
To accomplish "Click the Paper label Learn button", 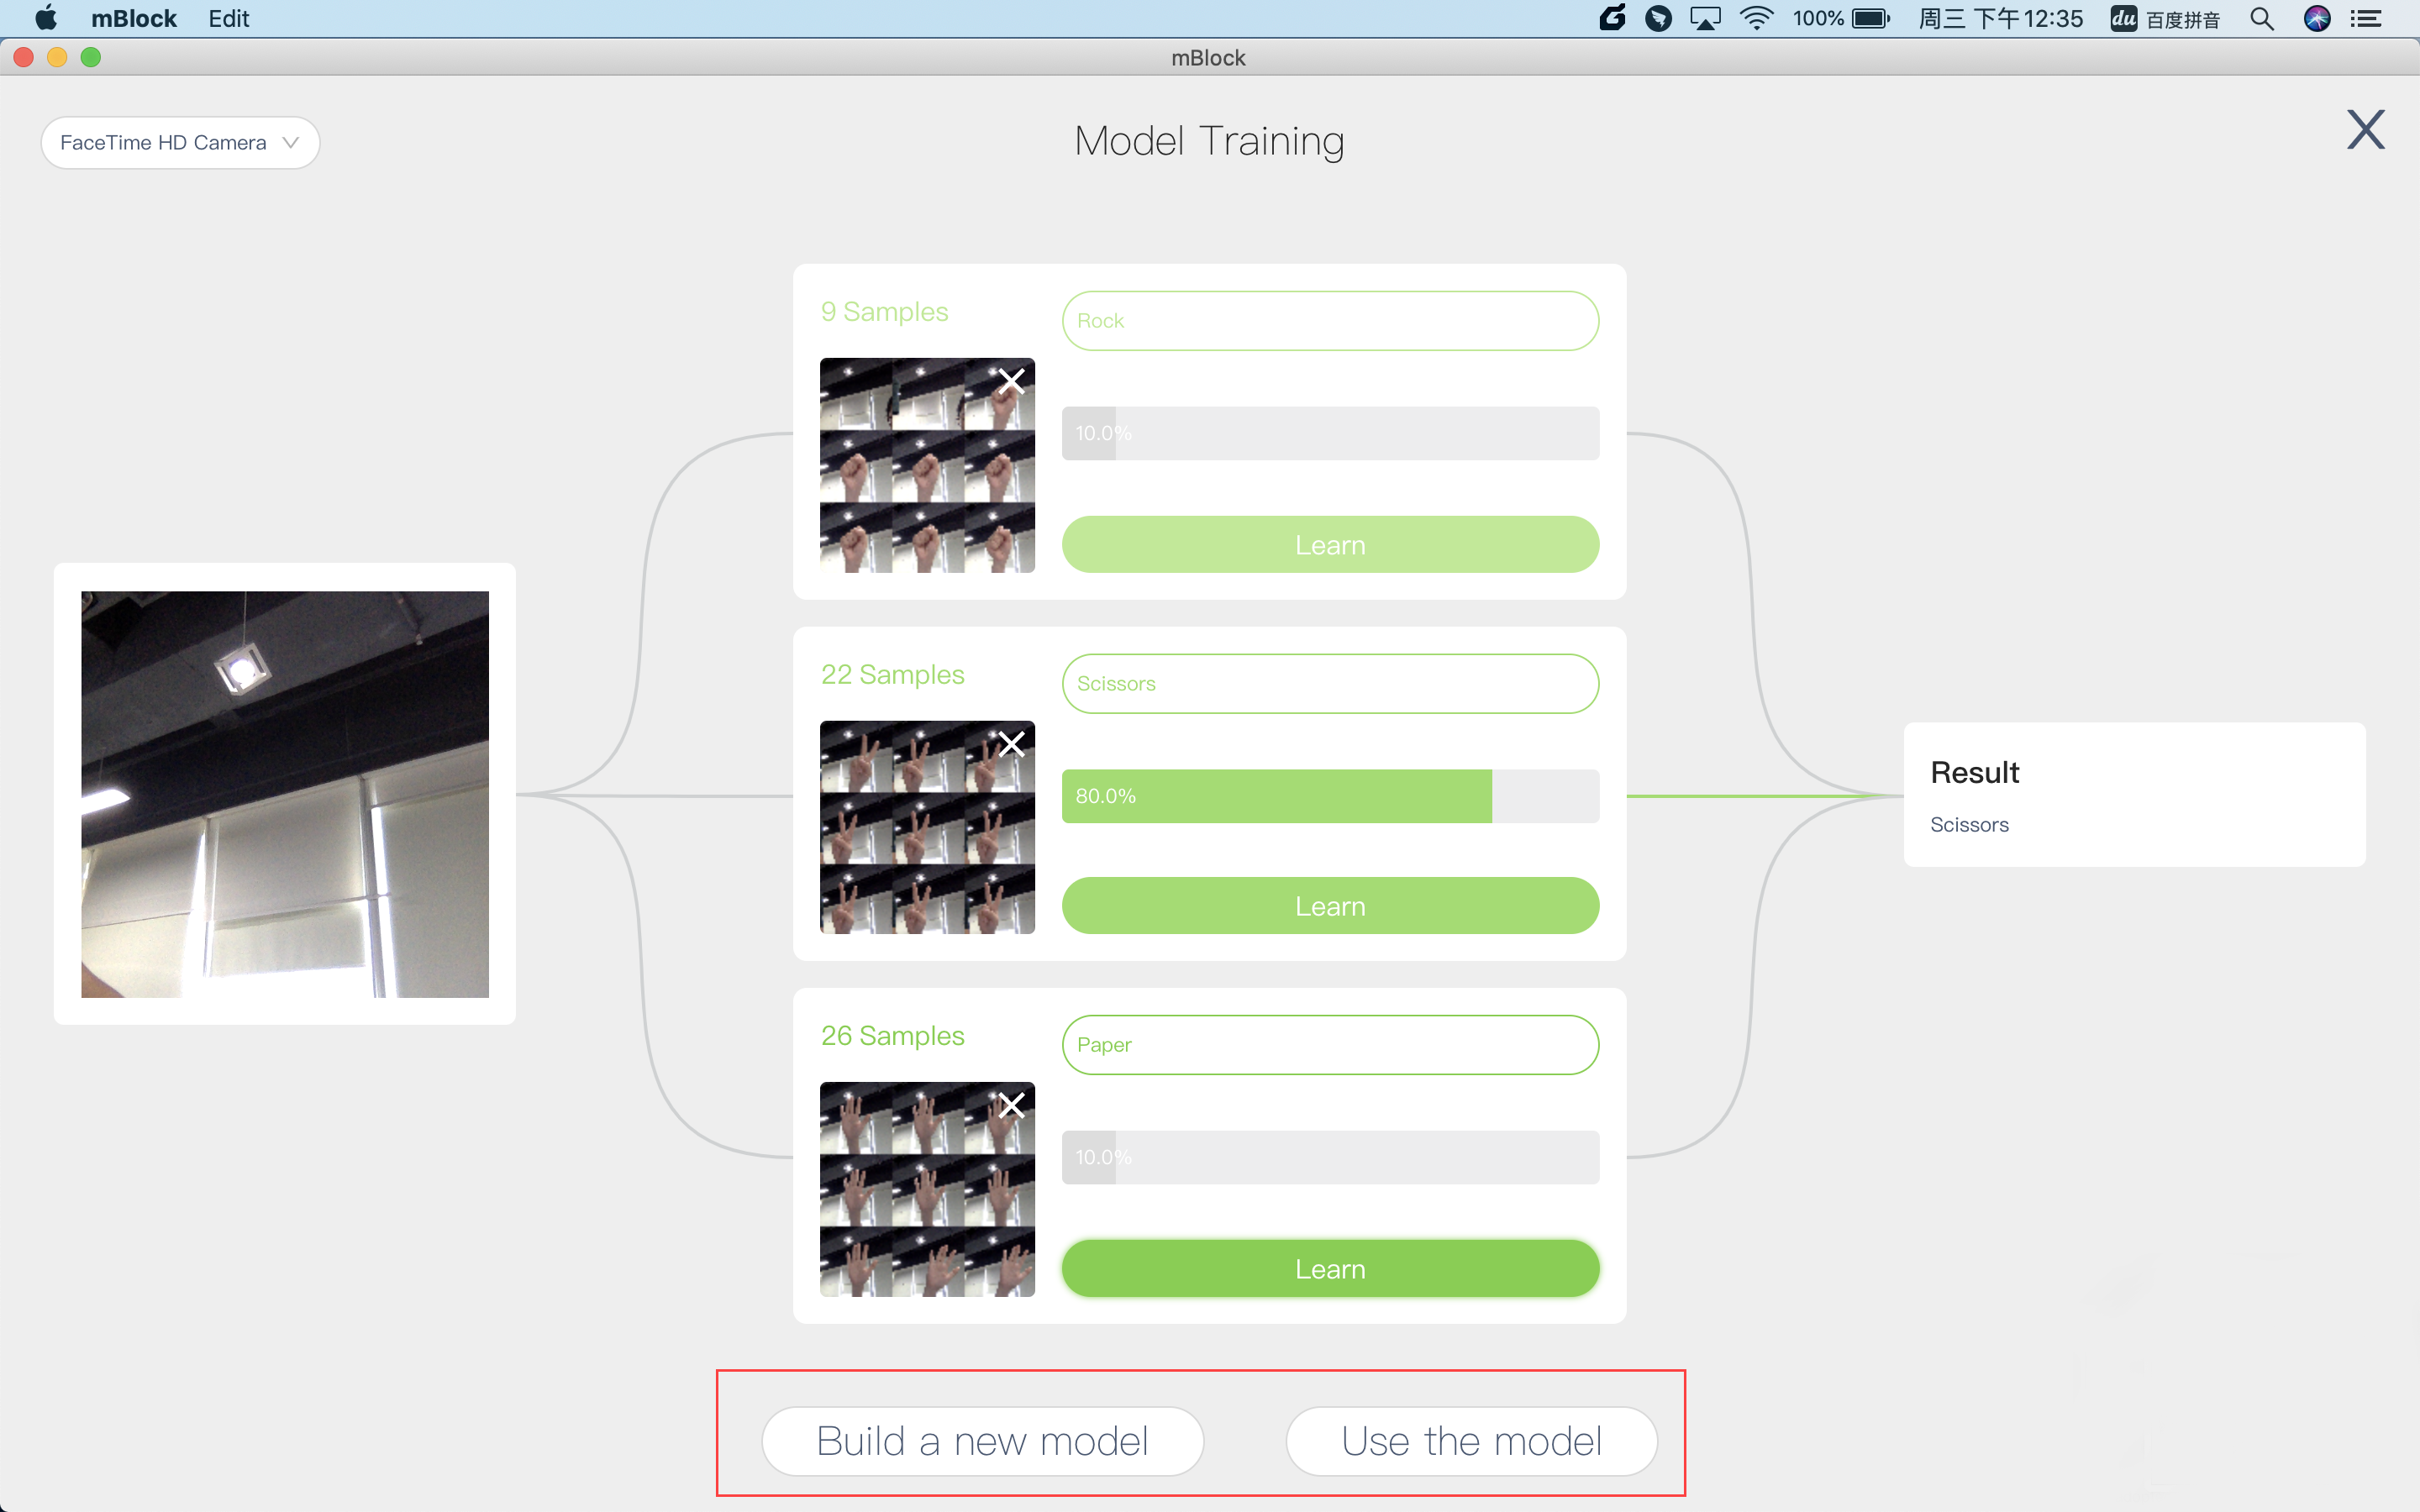I will pyautogui.click(x=1328, y=1267).
